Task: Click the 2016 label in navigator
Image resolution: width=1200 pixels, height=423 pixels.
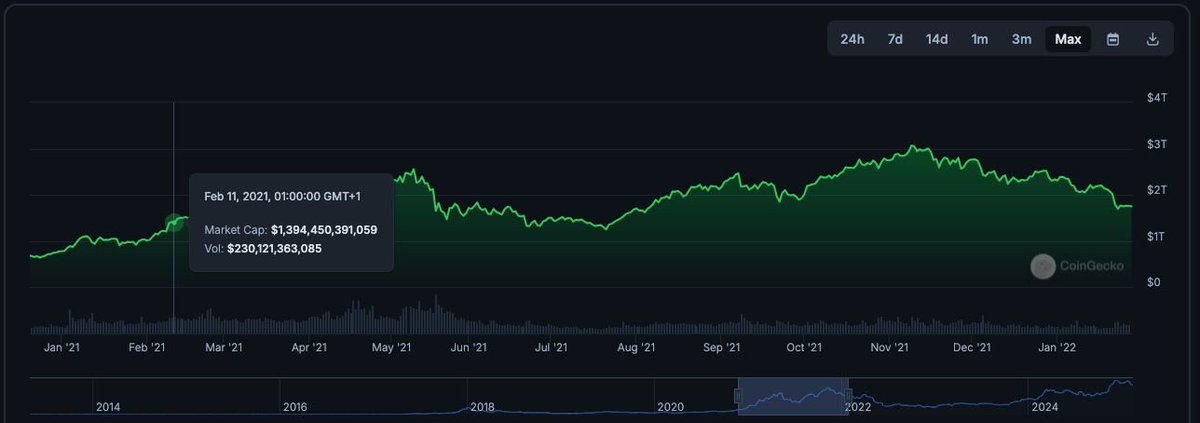Action: [295, 407]
